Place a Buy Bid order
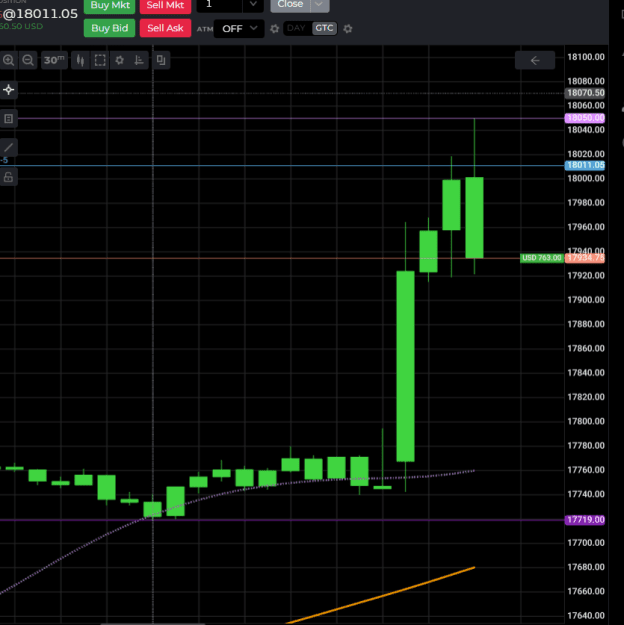Screen dimensions: 624x625 (110, 28)
